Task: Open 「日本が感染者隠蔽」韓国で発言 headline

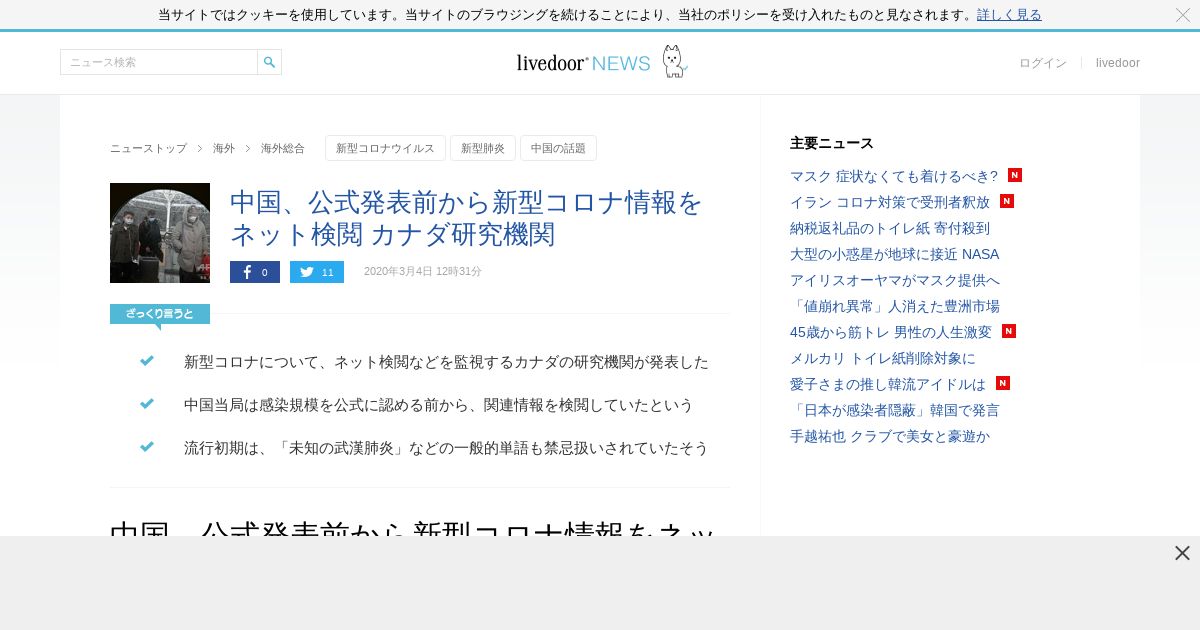Action: click(895, 410)
